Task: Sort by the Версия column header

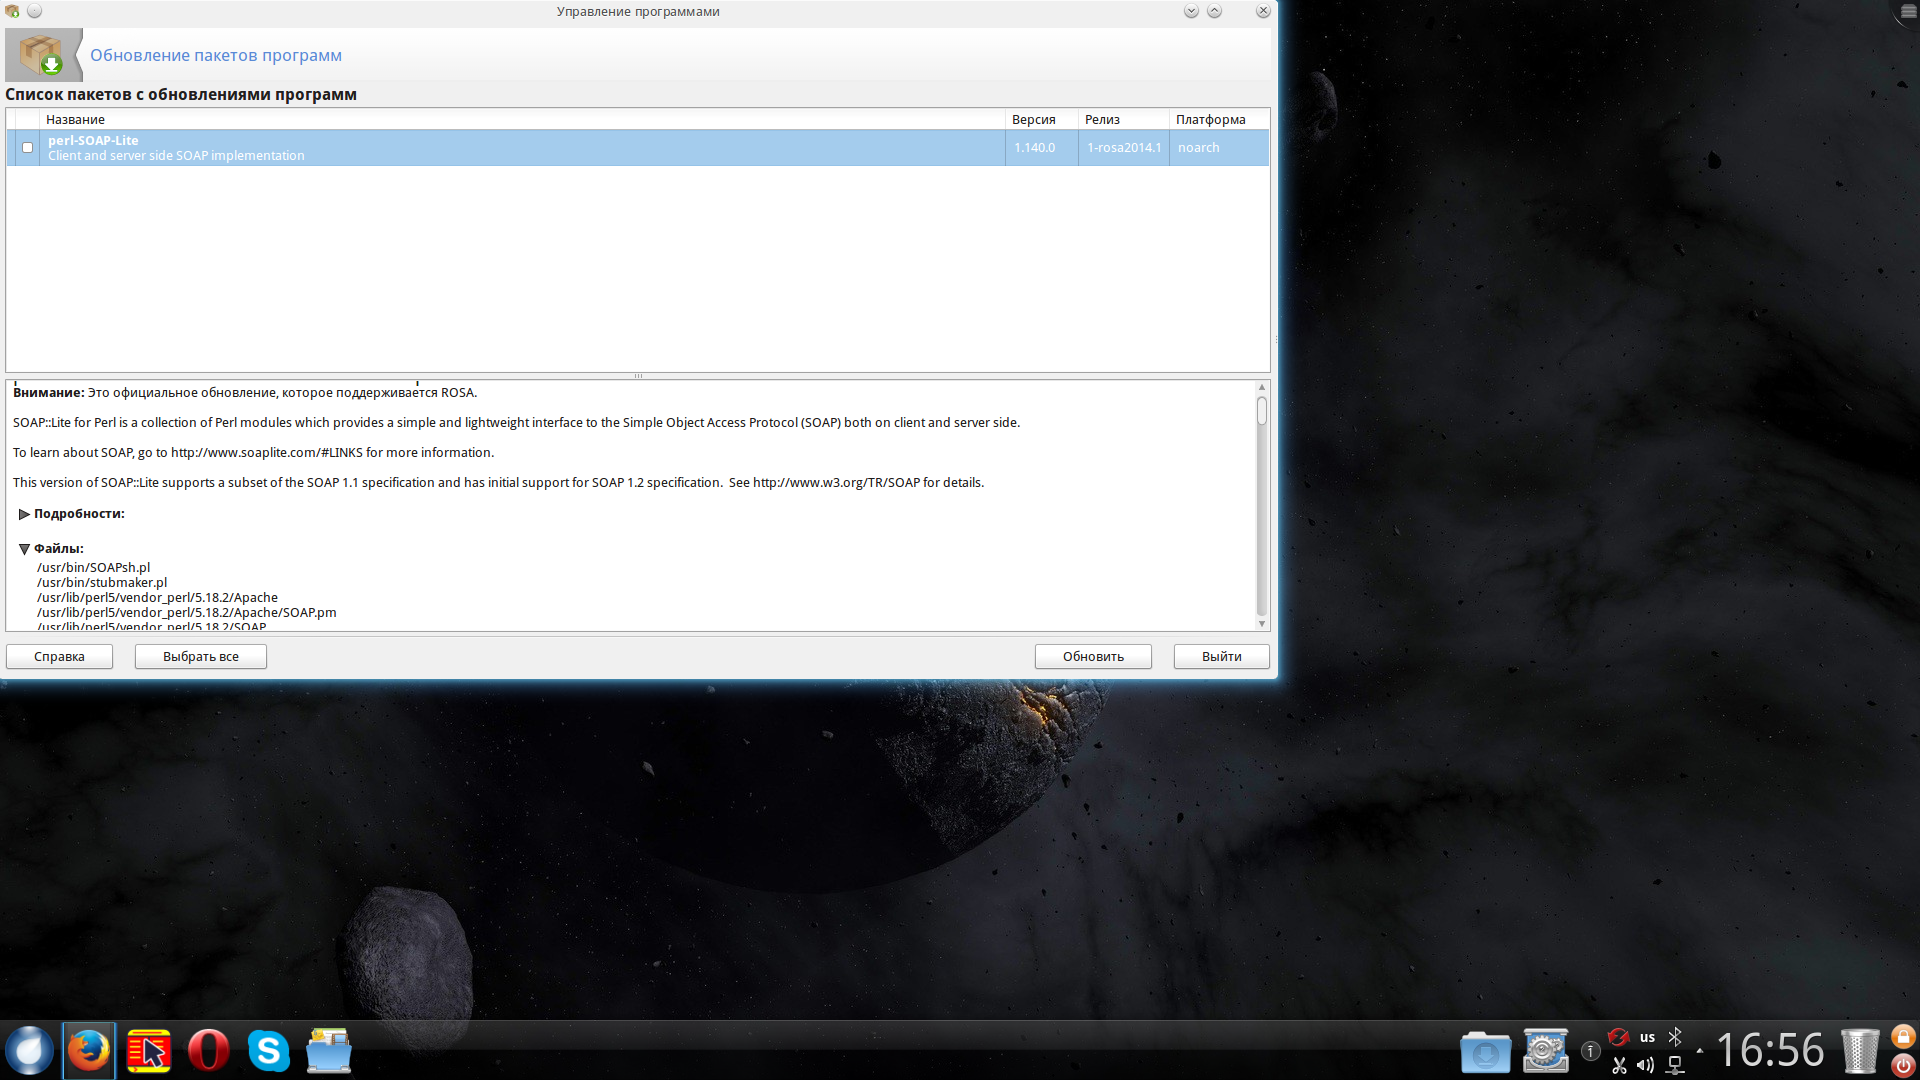Action: (x=1033, y=120)
